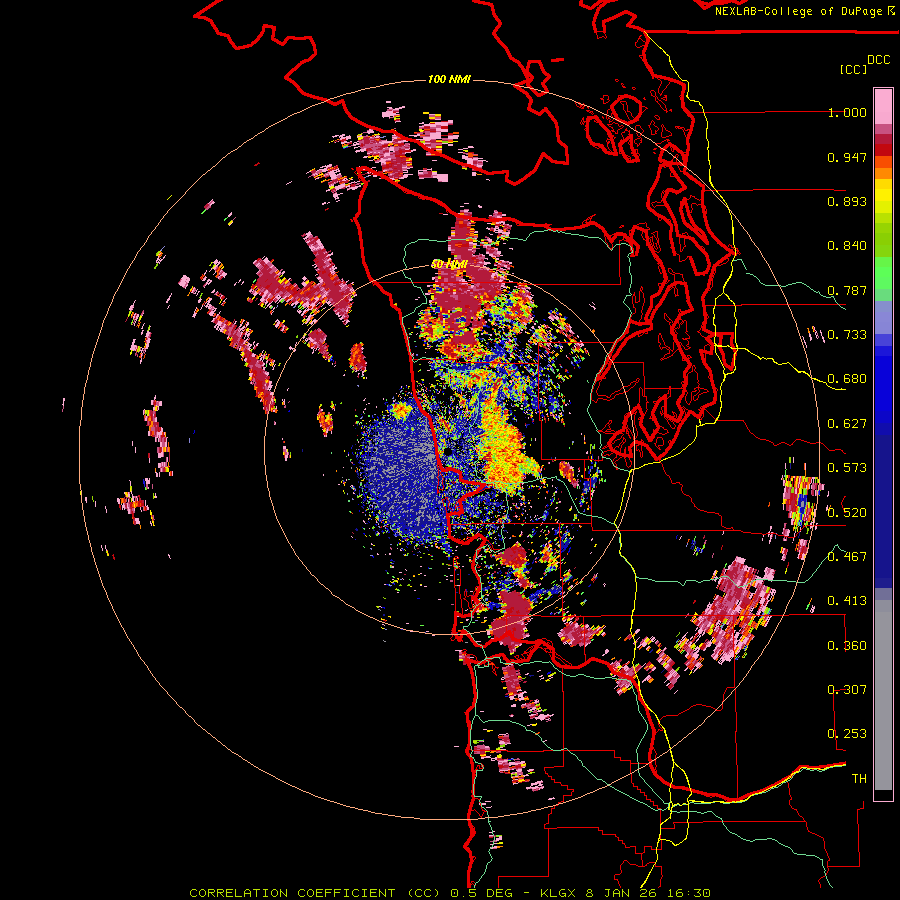Select the 0.520 legend value
This screenshot has height=900, width=900.
click(847, 513)
